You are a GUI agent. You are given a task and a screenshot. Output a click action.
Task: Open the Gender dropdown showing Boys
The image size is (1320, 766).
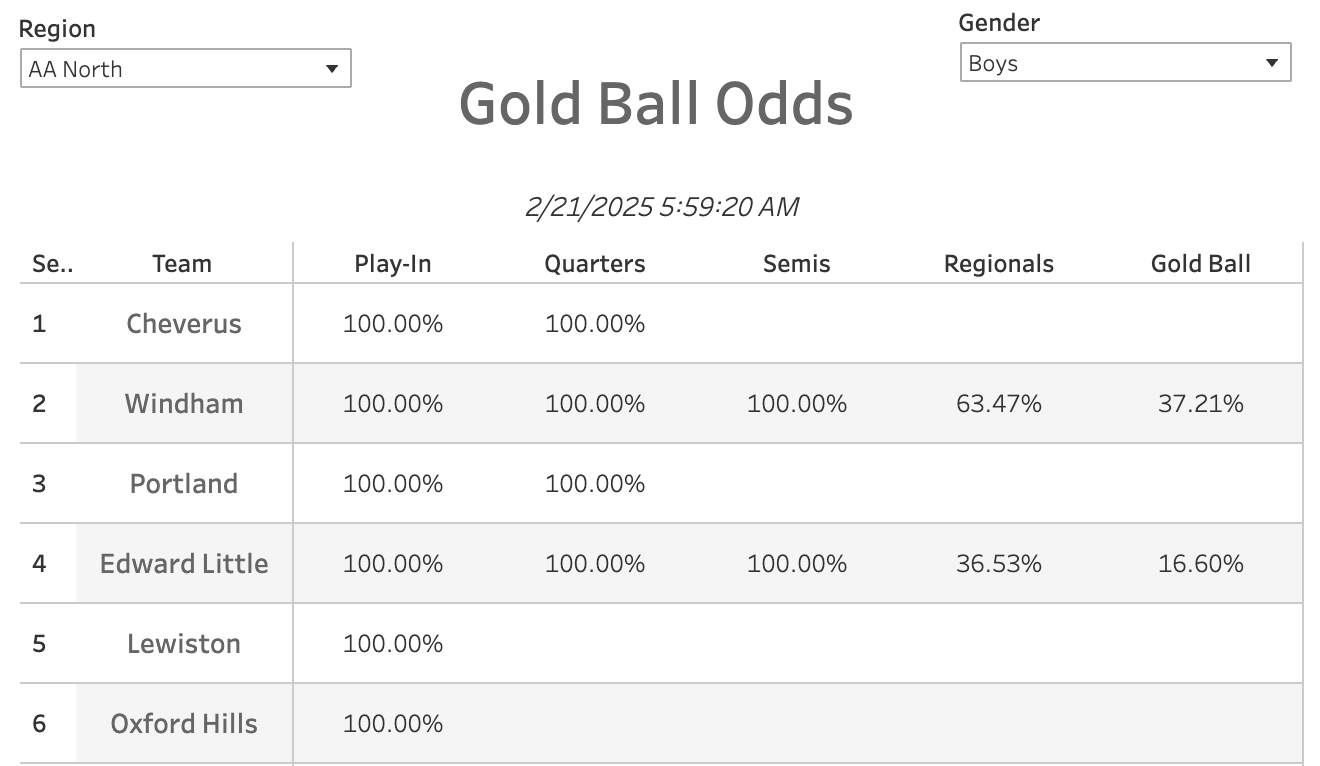pos(1125,63)
